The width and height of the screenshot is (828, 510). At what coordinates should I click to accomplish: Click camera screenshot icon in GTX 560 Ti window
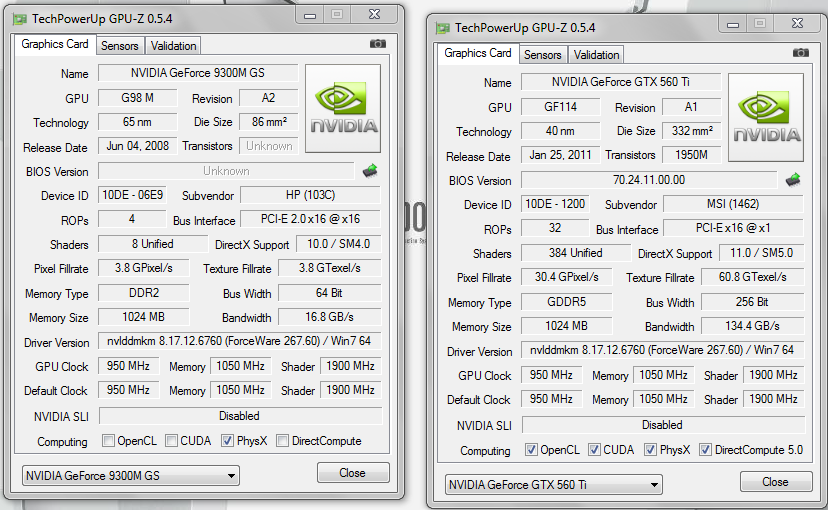click(x=801, y=53)
